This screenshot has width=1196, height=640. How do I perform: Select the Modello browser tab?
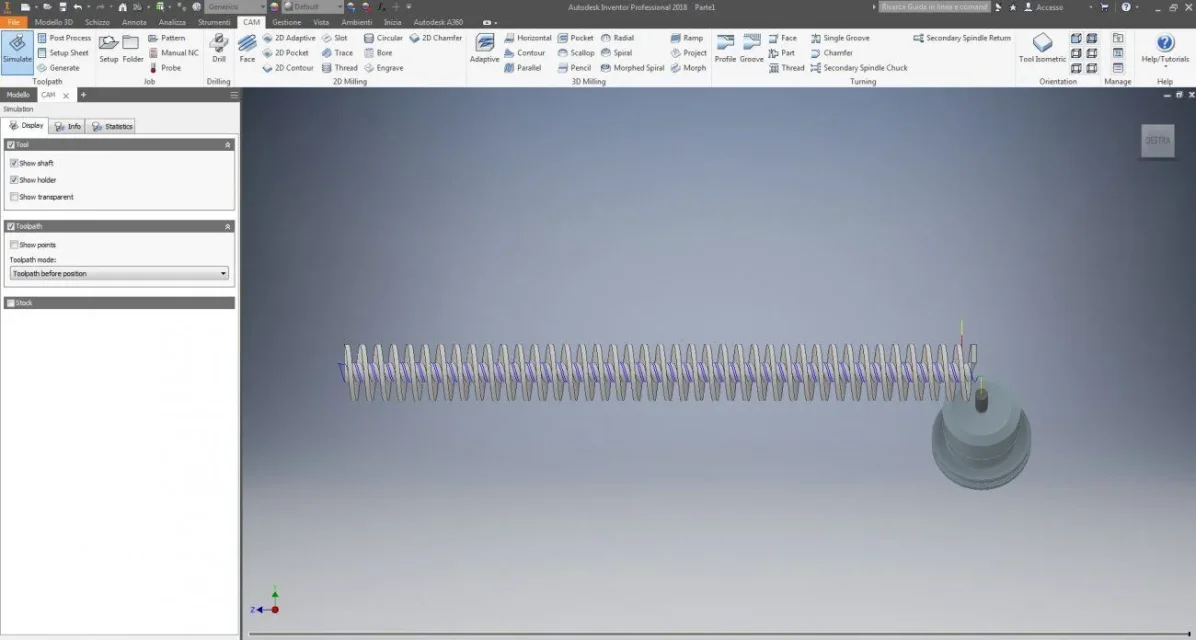18,95
